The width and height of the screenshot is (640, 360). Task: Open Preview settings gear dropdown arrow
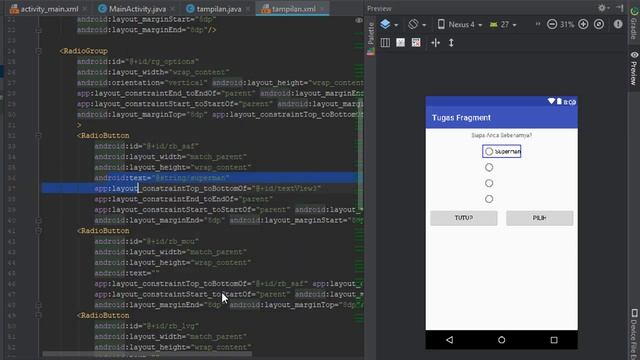click(608, 8)
